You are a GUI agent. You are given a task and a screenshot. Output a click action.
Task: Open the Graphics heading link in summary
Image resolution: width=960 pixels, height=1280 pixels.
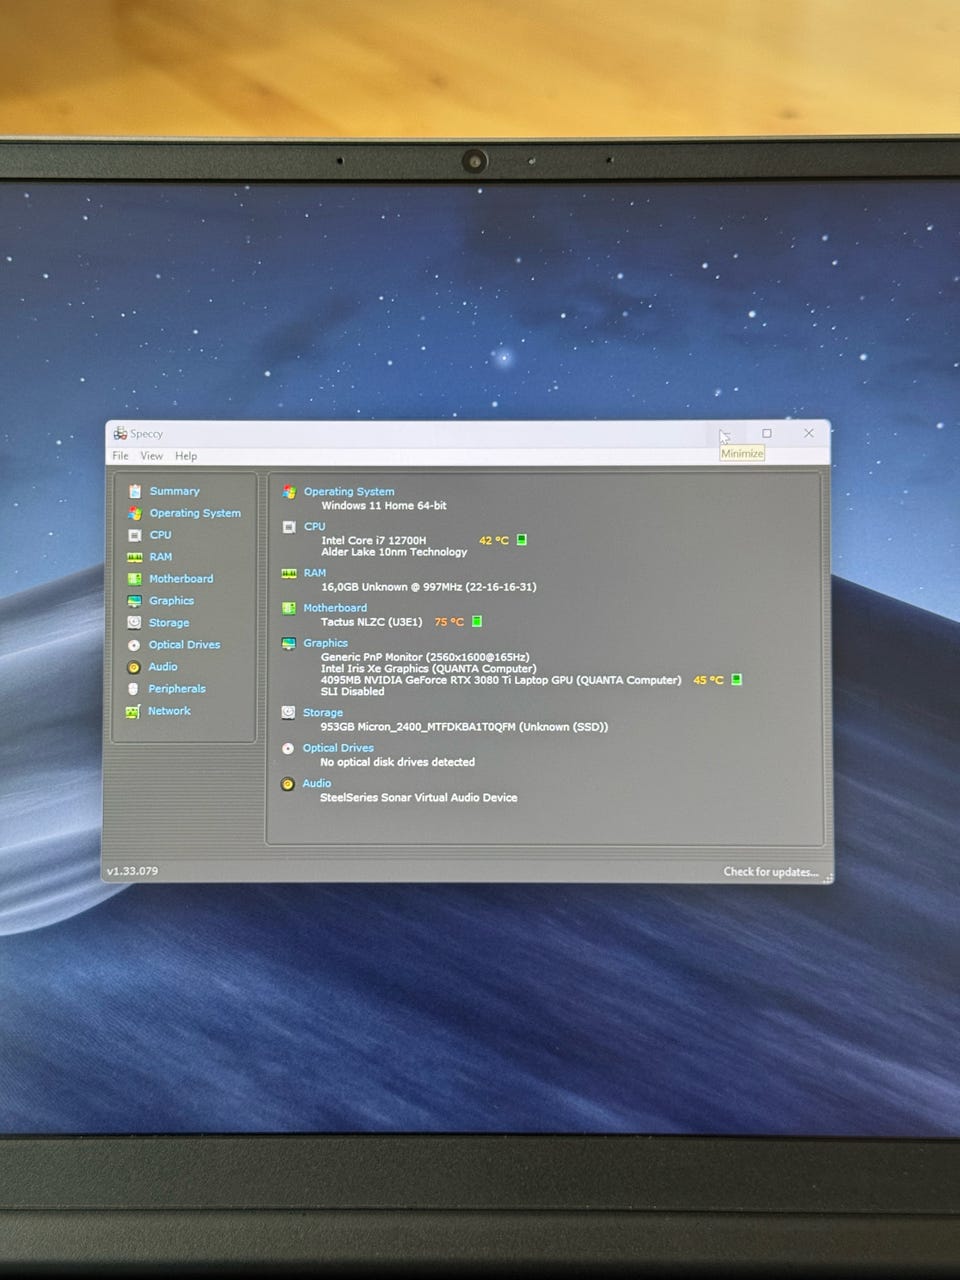click(x=326, y=643)
